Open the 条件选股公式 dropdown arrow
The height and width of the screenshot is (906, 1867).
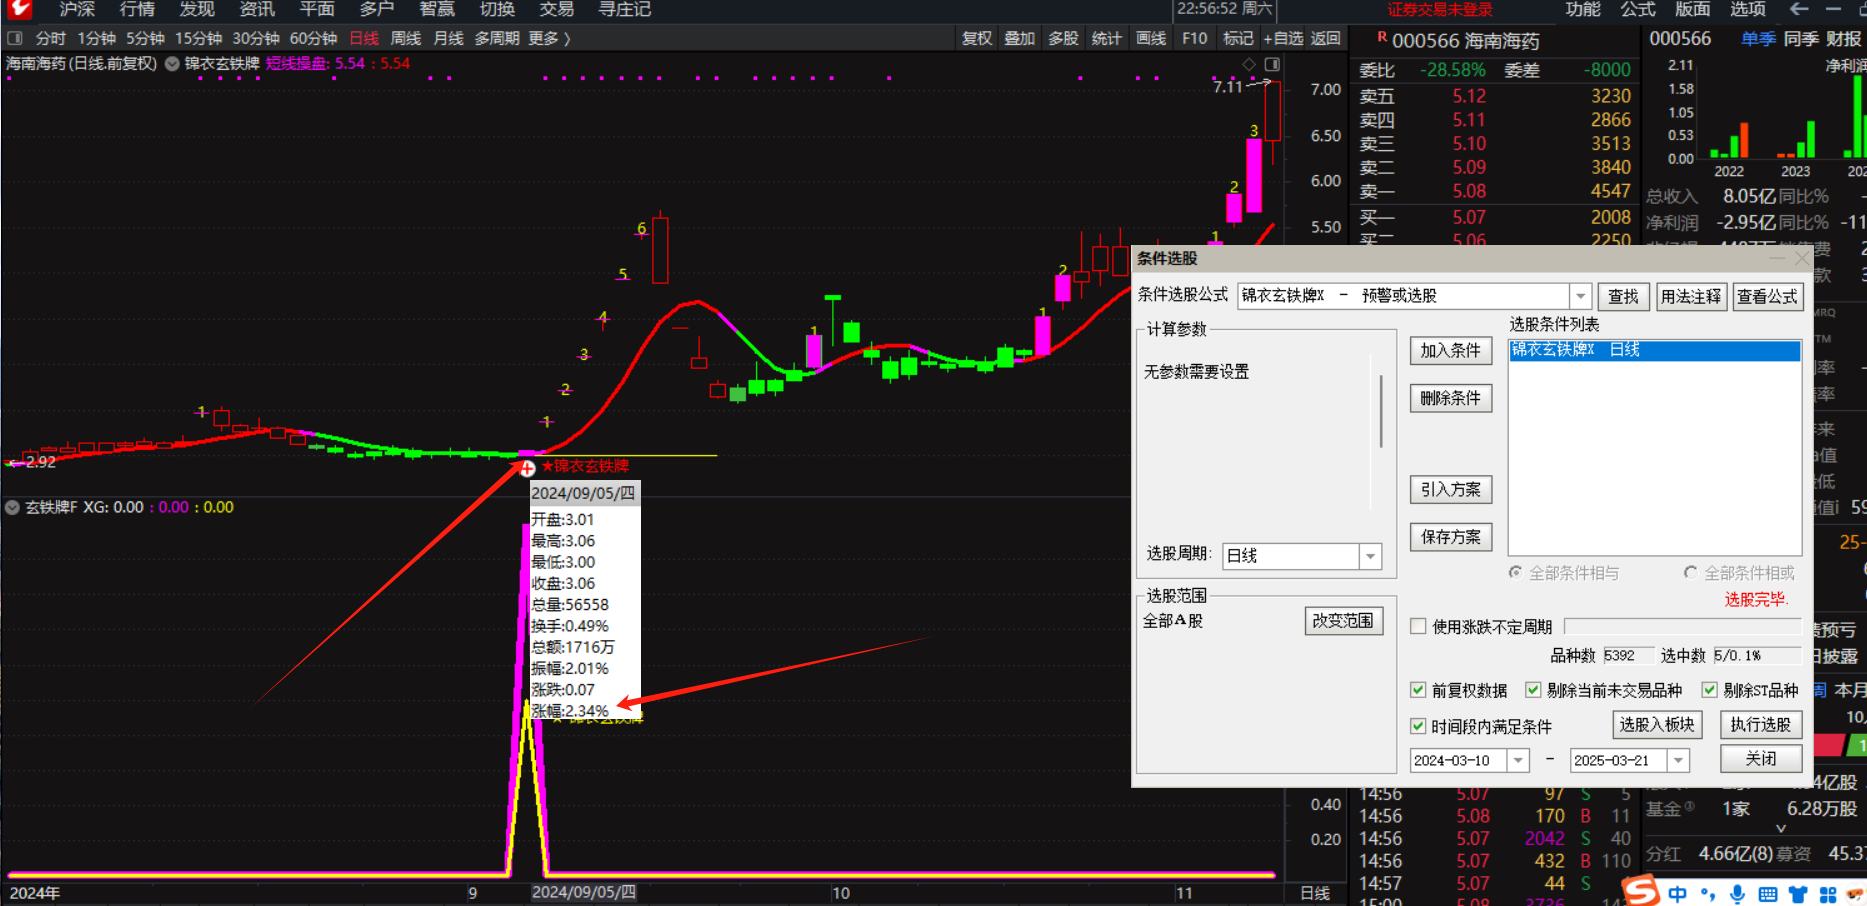(x=1580, y=296)
